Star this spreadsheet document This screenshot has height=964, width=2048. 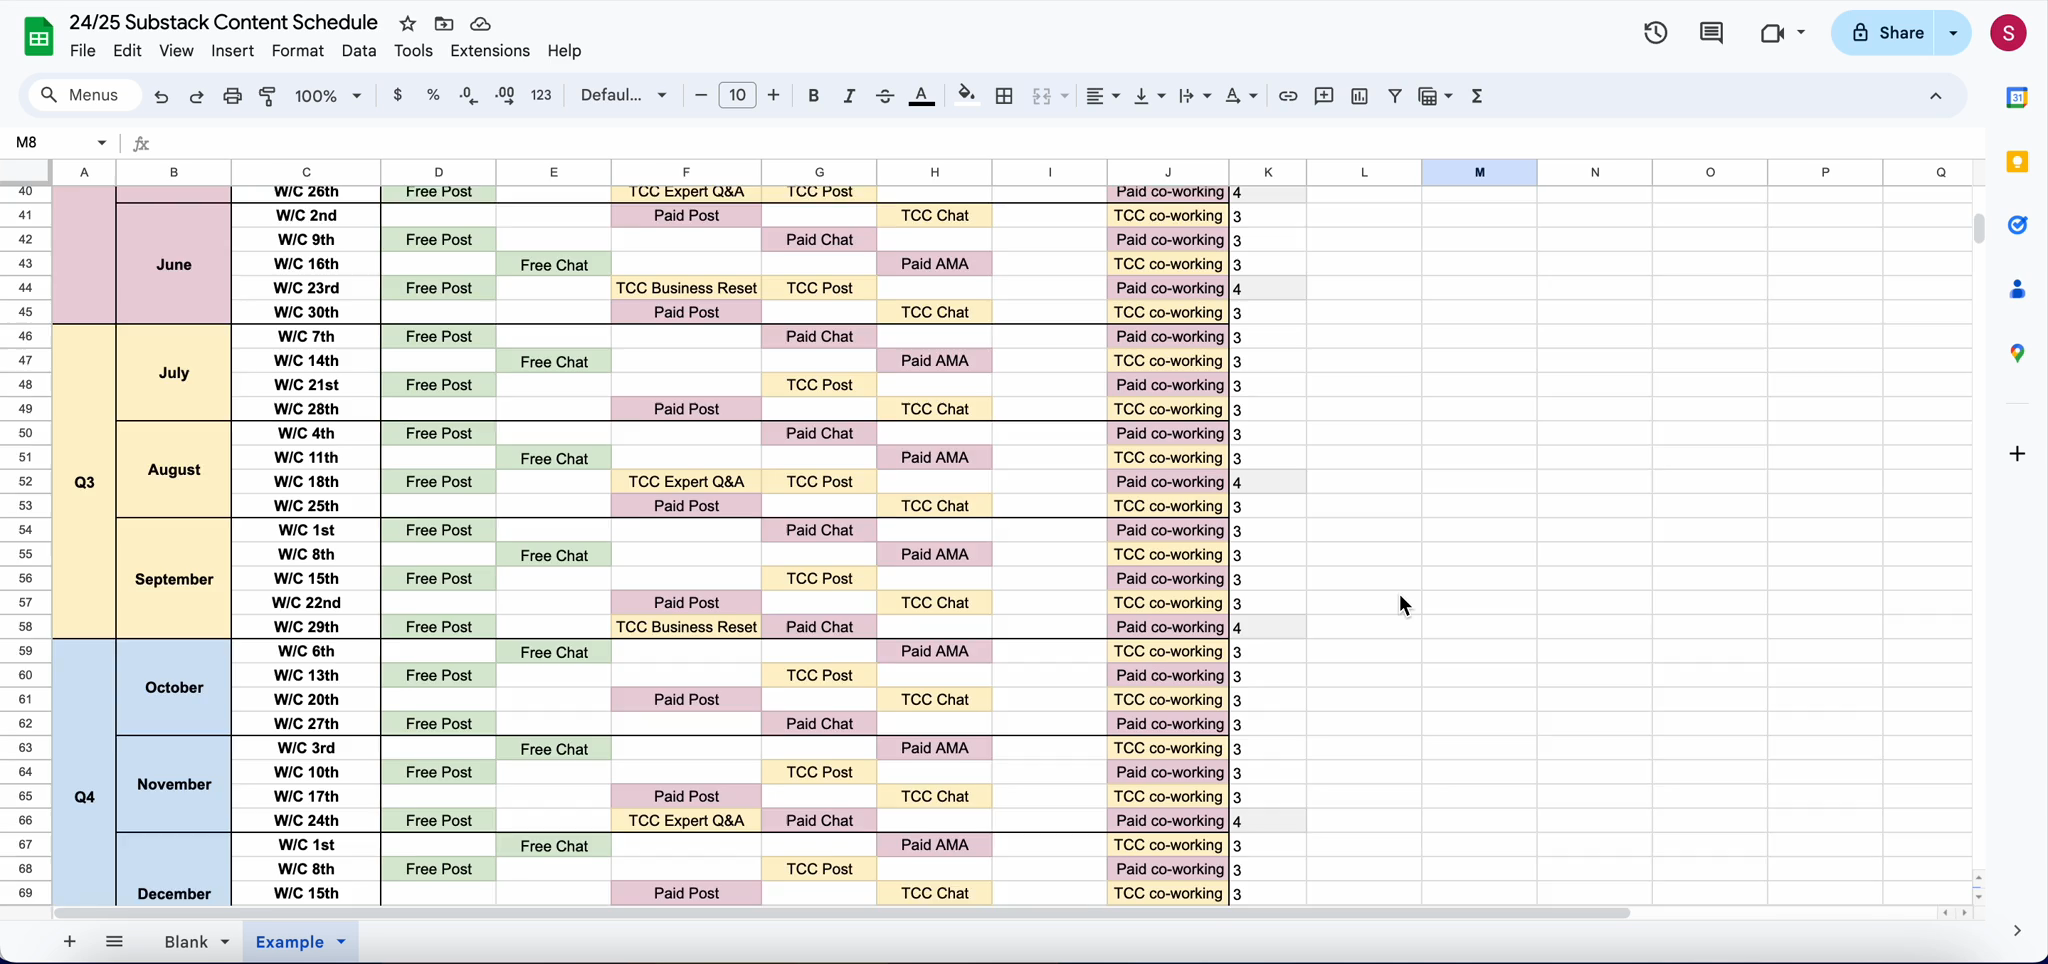408,23
